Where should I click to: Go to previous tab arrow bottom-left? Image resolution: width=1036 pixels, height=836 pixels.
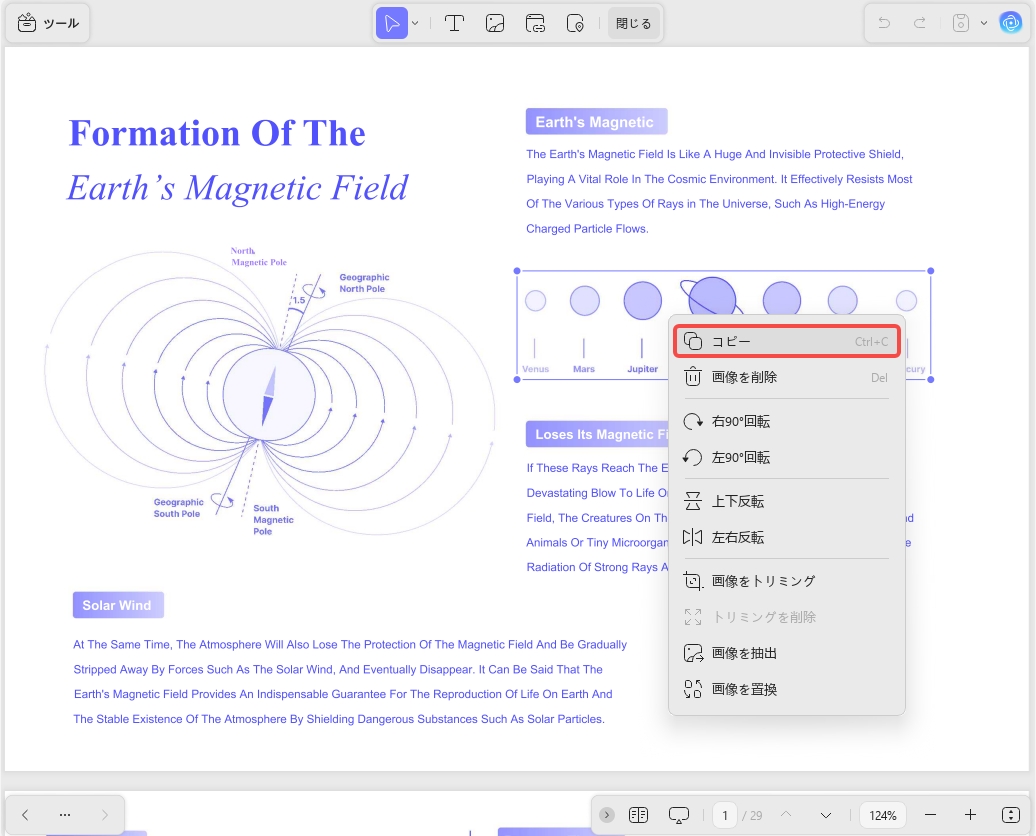[25, 815]
